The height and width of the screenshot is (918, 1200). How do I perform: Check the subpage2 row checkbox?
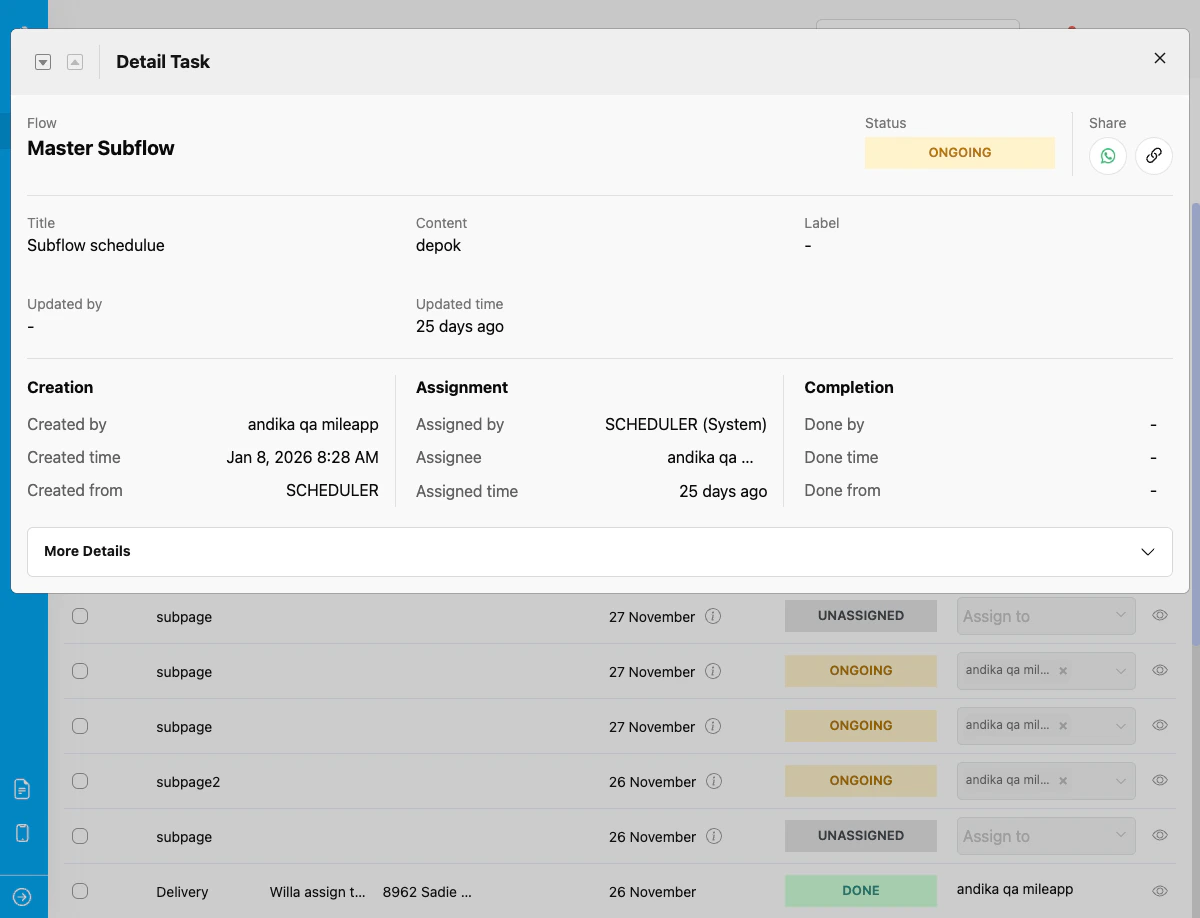click(79, 781)
